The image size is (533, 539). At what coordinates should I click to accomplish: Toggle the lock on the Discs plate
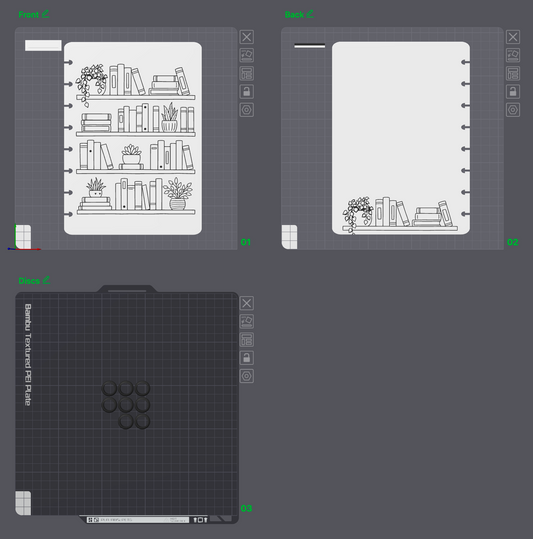click(246, 358)
